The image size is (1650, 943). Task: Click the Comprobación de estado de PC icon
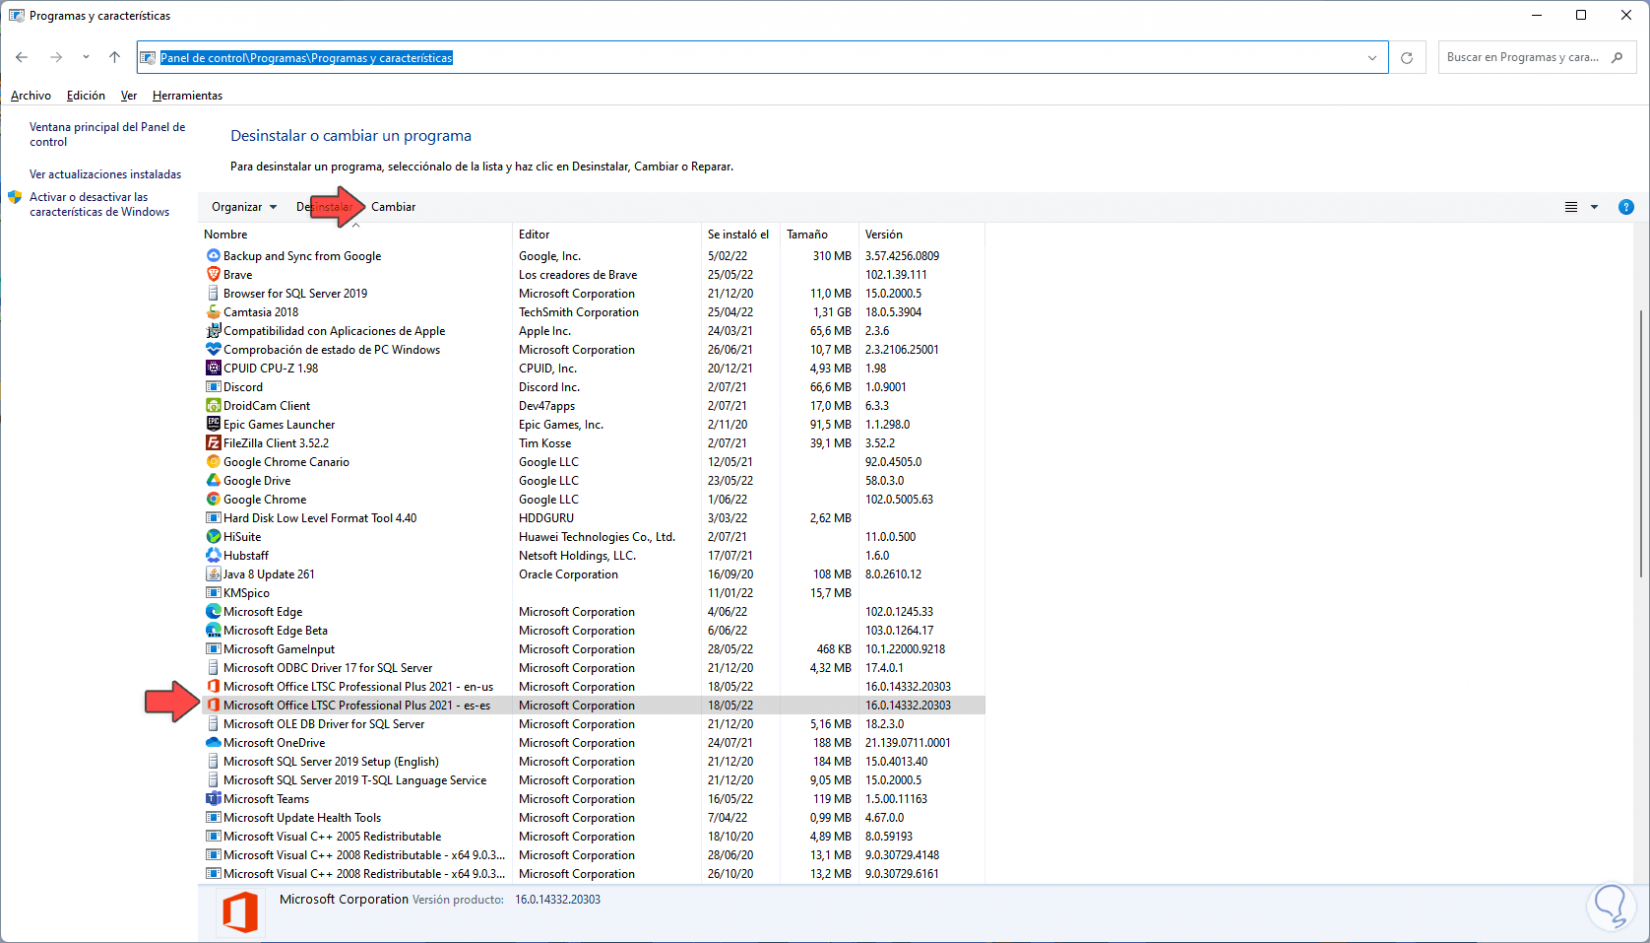click(213, 350)
